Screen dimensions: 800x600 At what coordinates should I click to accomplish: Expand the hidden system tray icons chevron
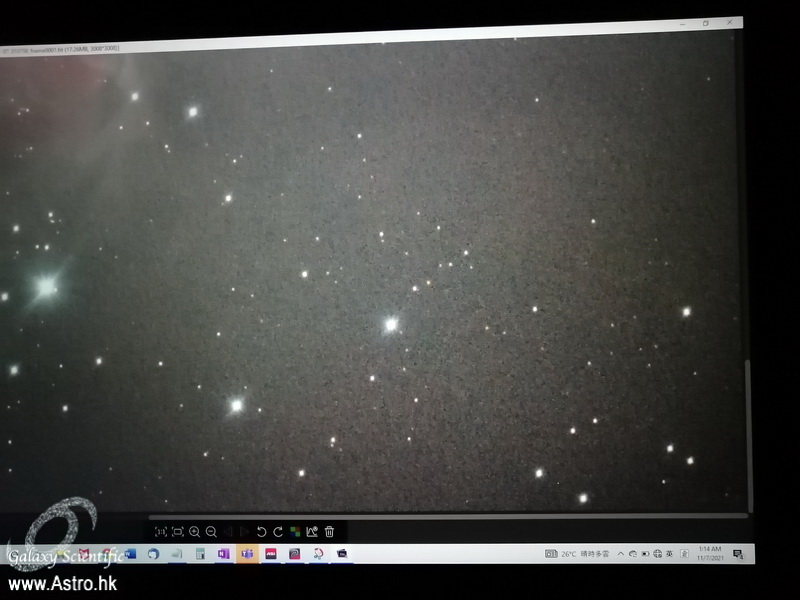click(x=620, y=553)
